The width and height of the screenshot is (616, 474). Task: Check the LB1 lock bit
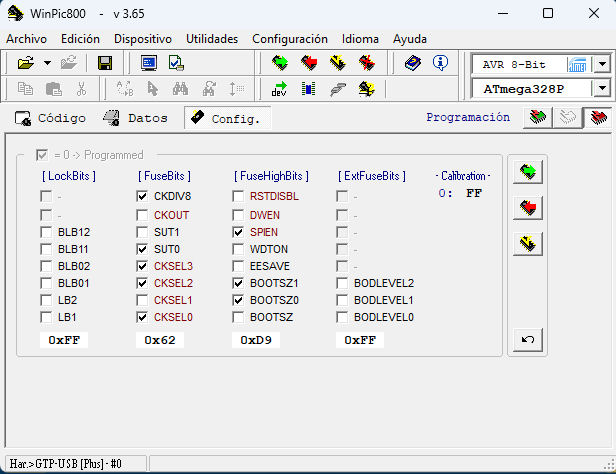[x=46, y=317]
